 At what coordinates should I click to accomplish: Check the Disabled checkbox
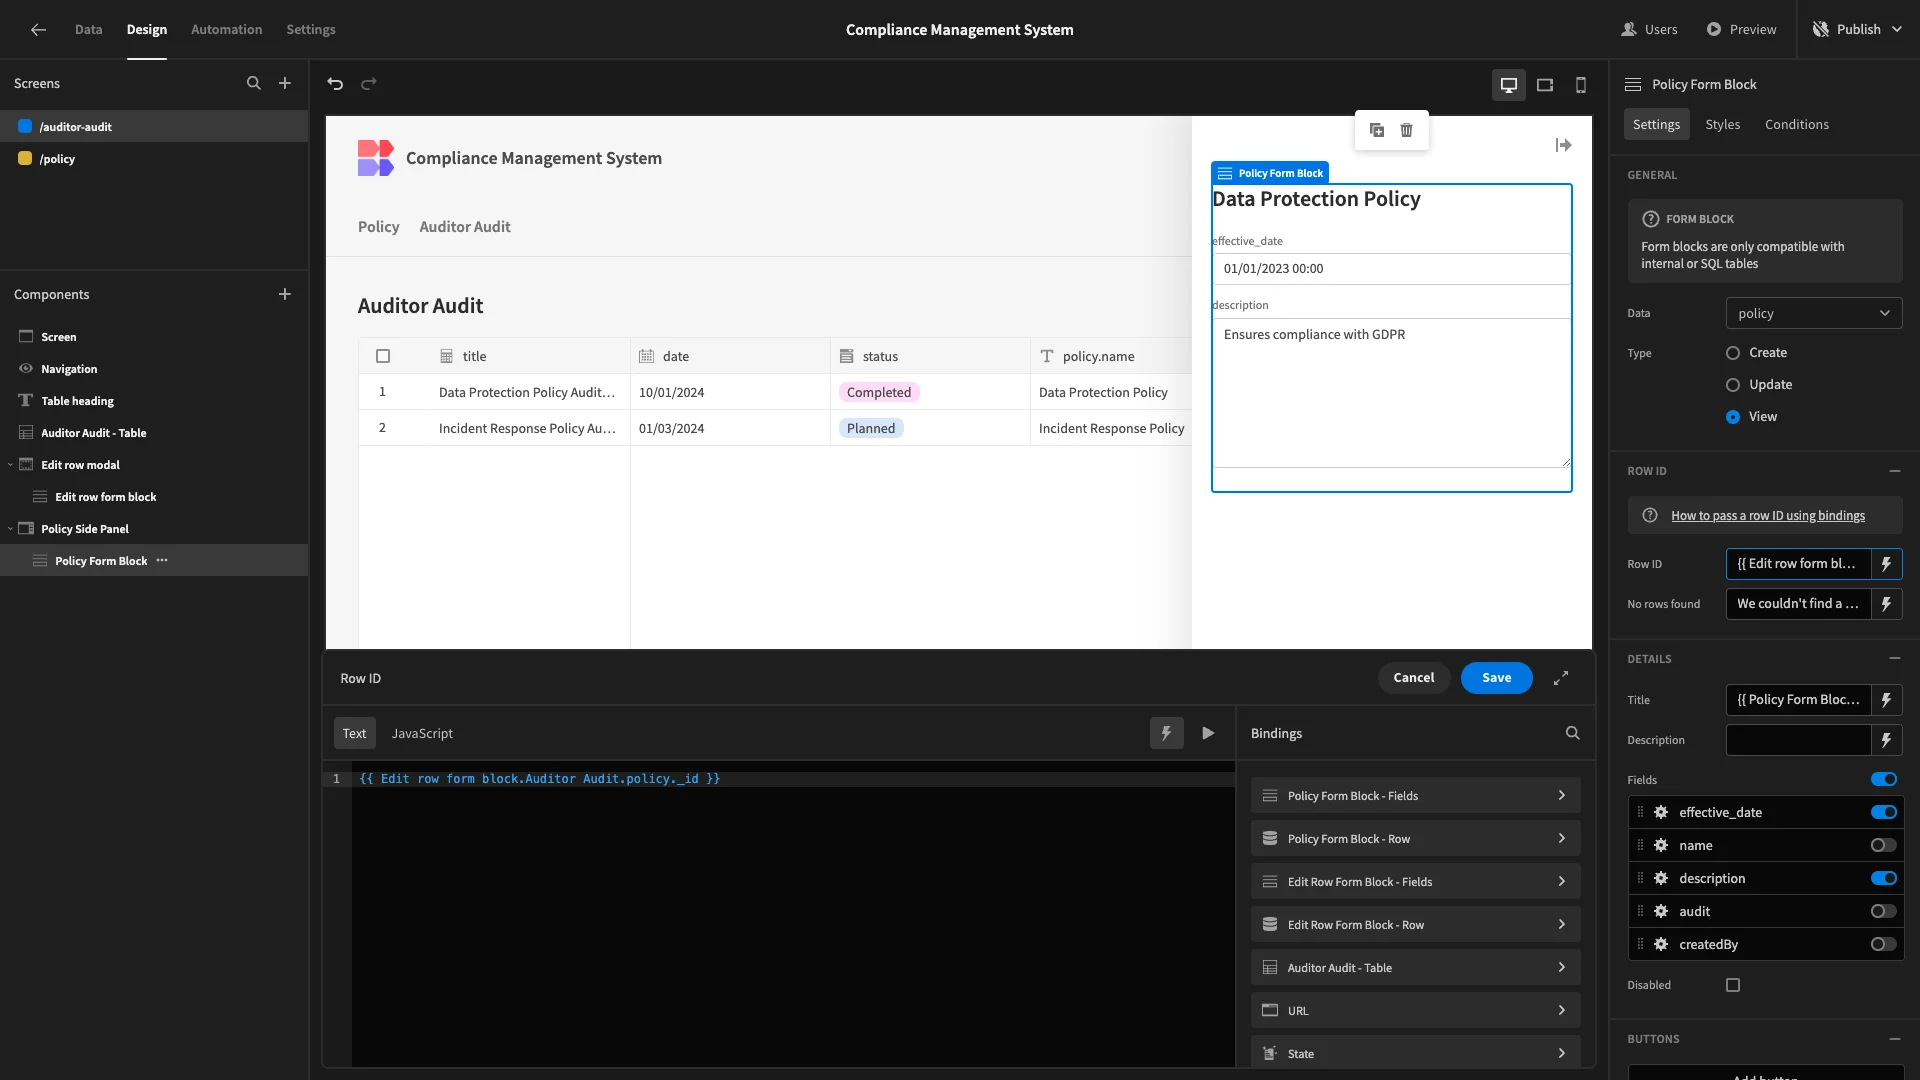pos(1733,985)
